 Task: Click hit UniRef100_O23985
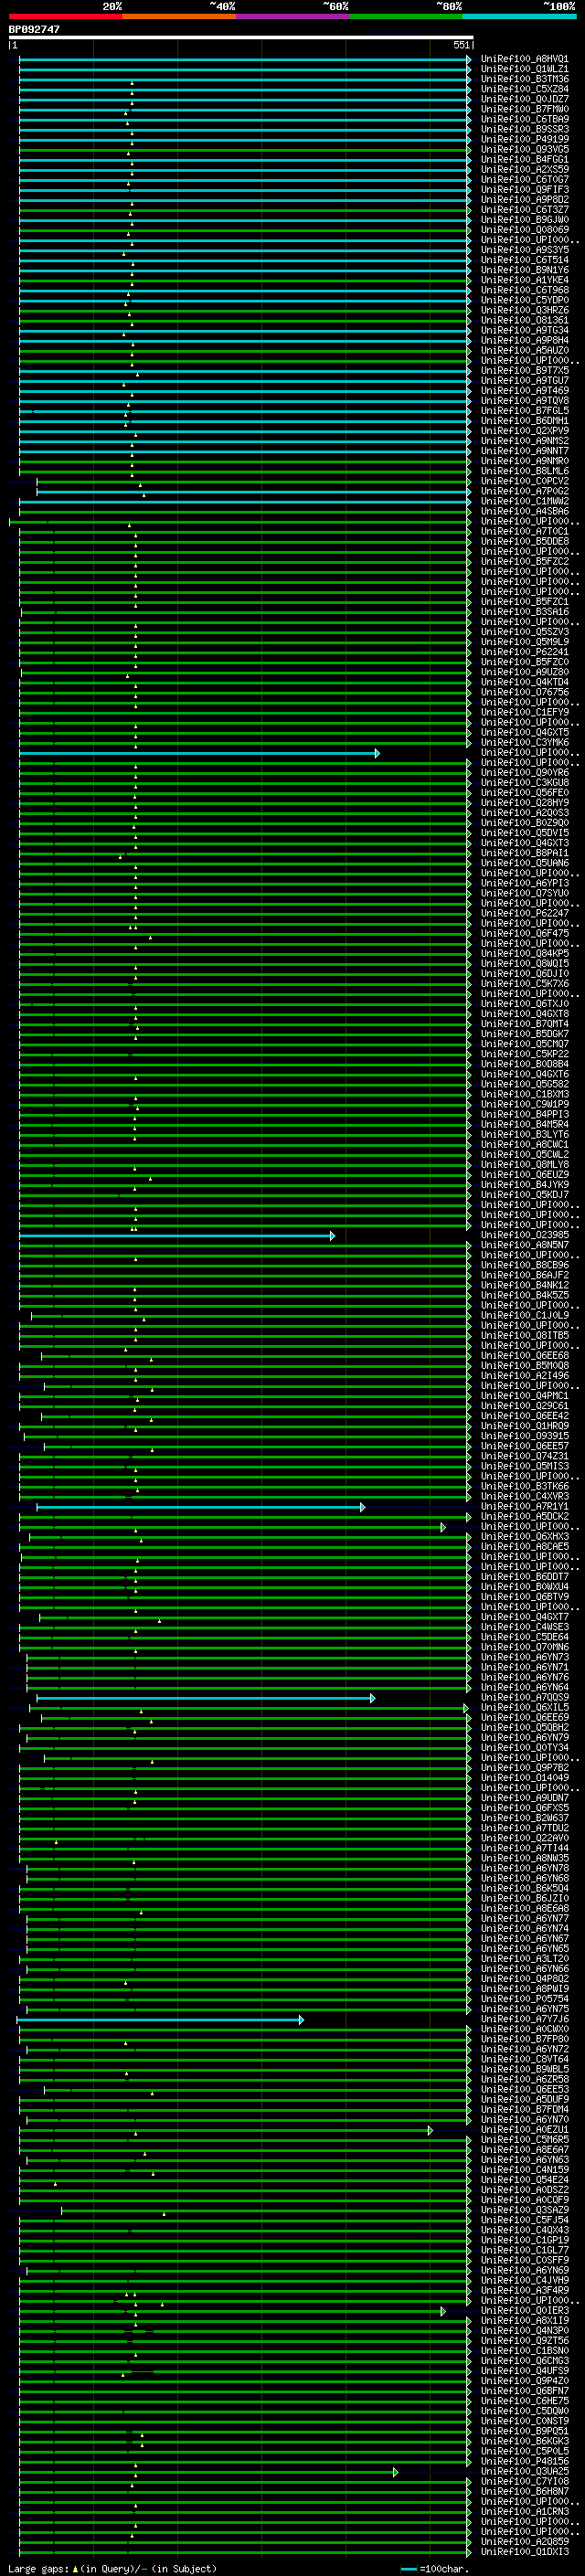coord(525,1235)
